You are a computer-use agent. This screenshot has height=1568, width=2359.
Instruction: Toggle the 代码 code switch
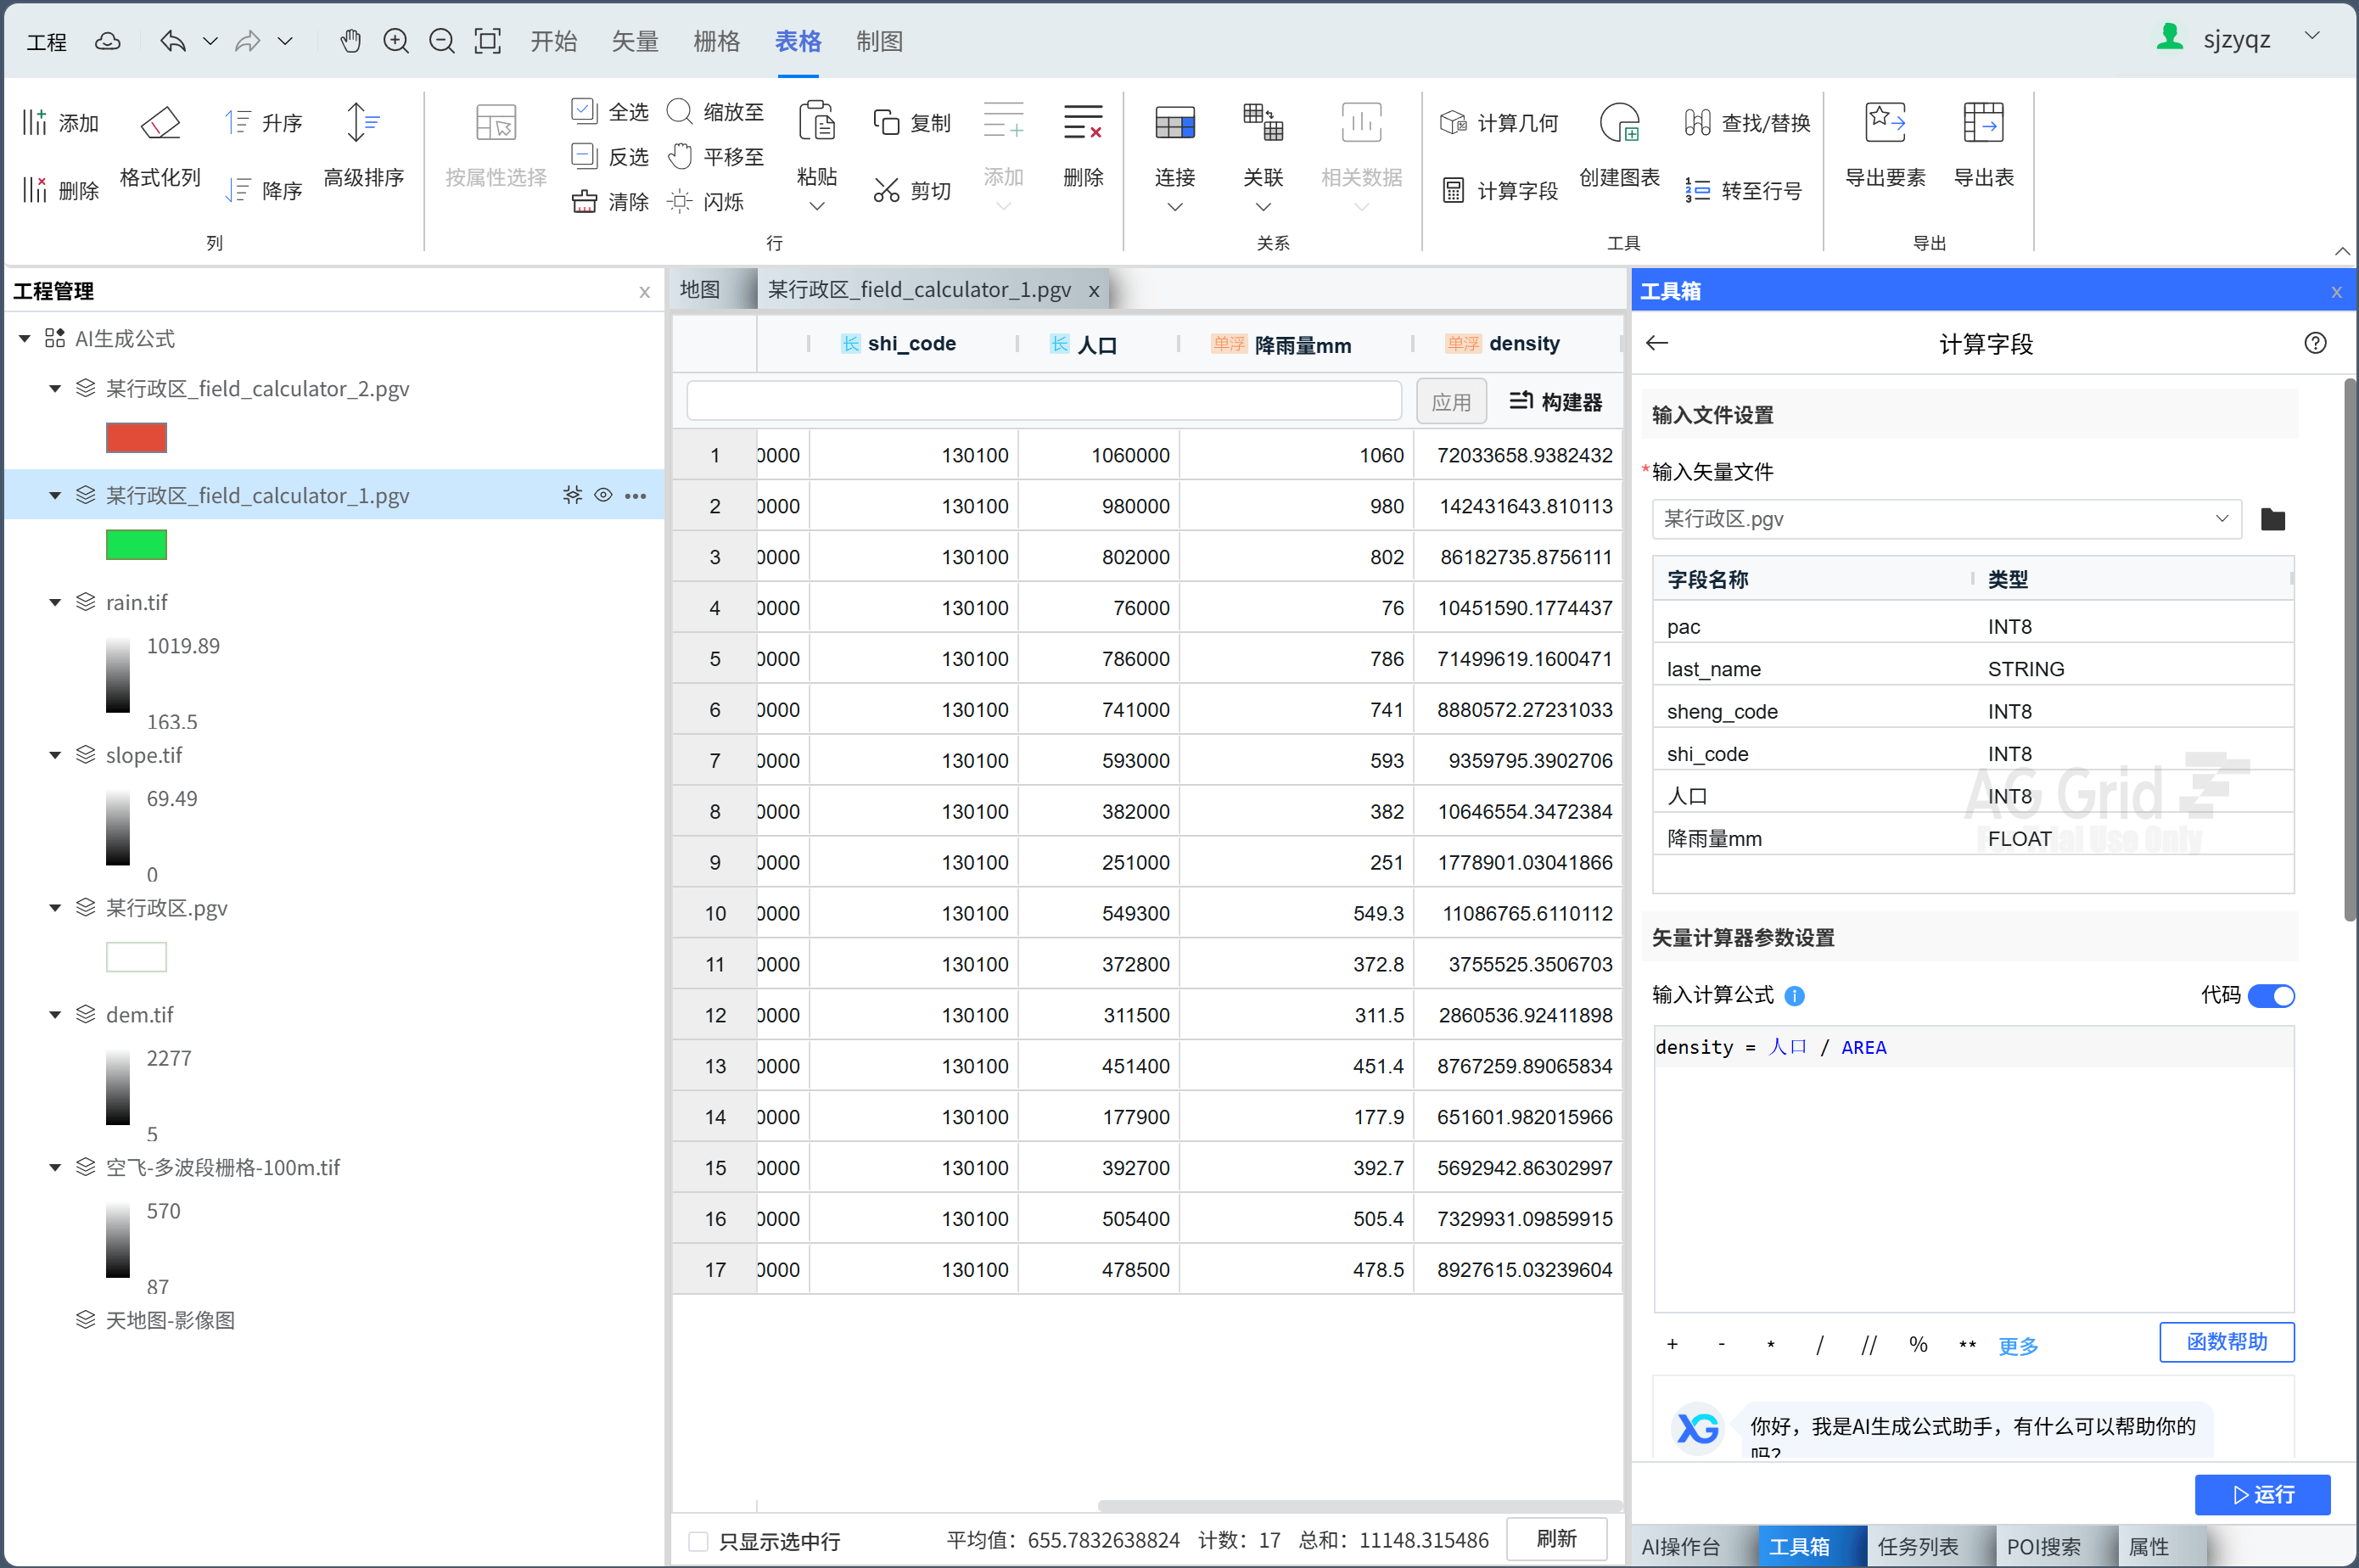[x=2270, y=996]
